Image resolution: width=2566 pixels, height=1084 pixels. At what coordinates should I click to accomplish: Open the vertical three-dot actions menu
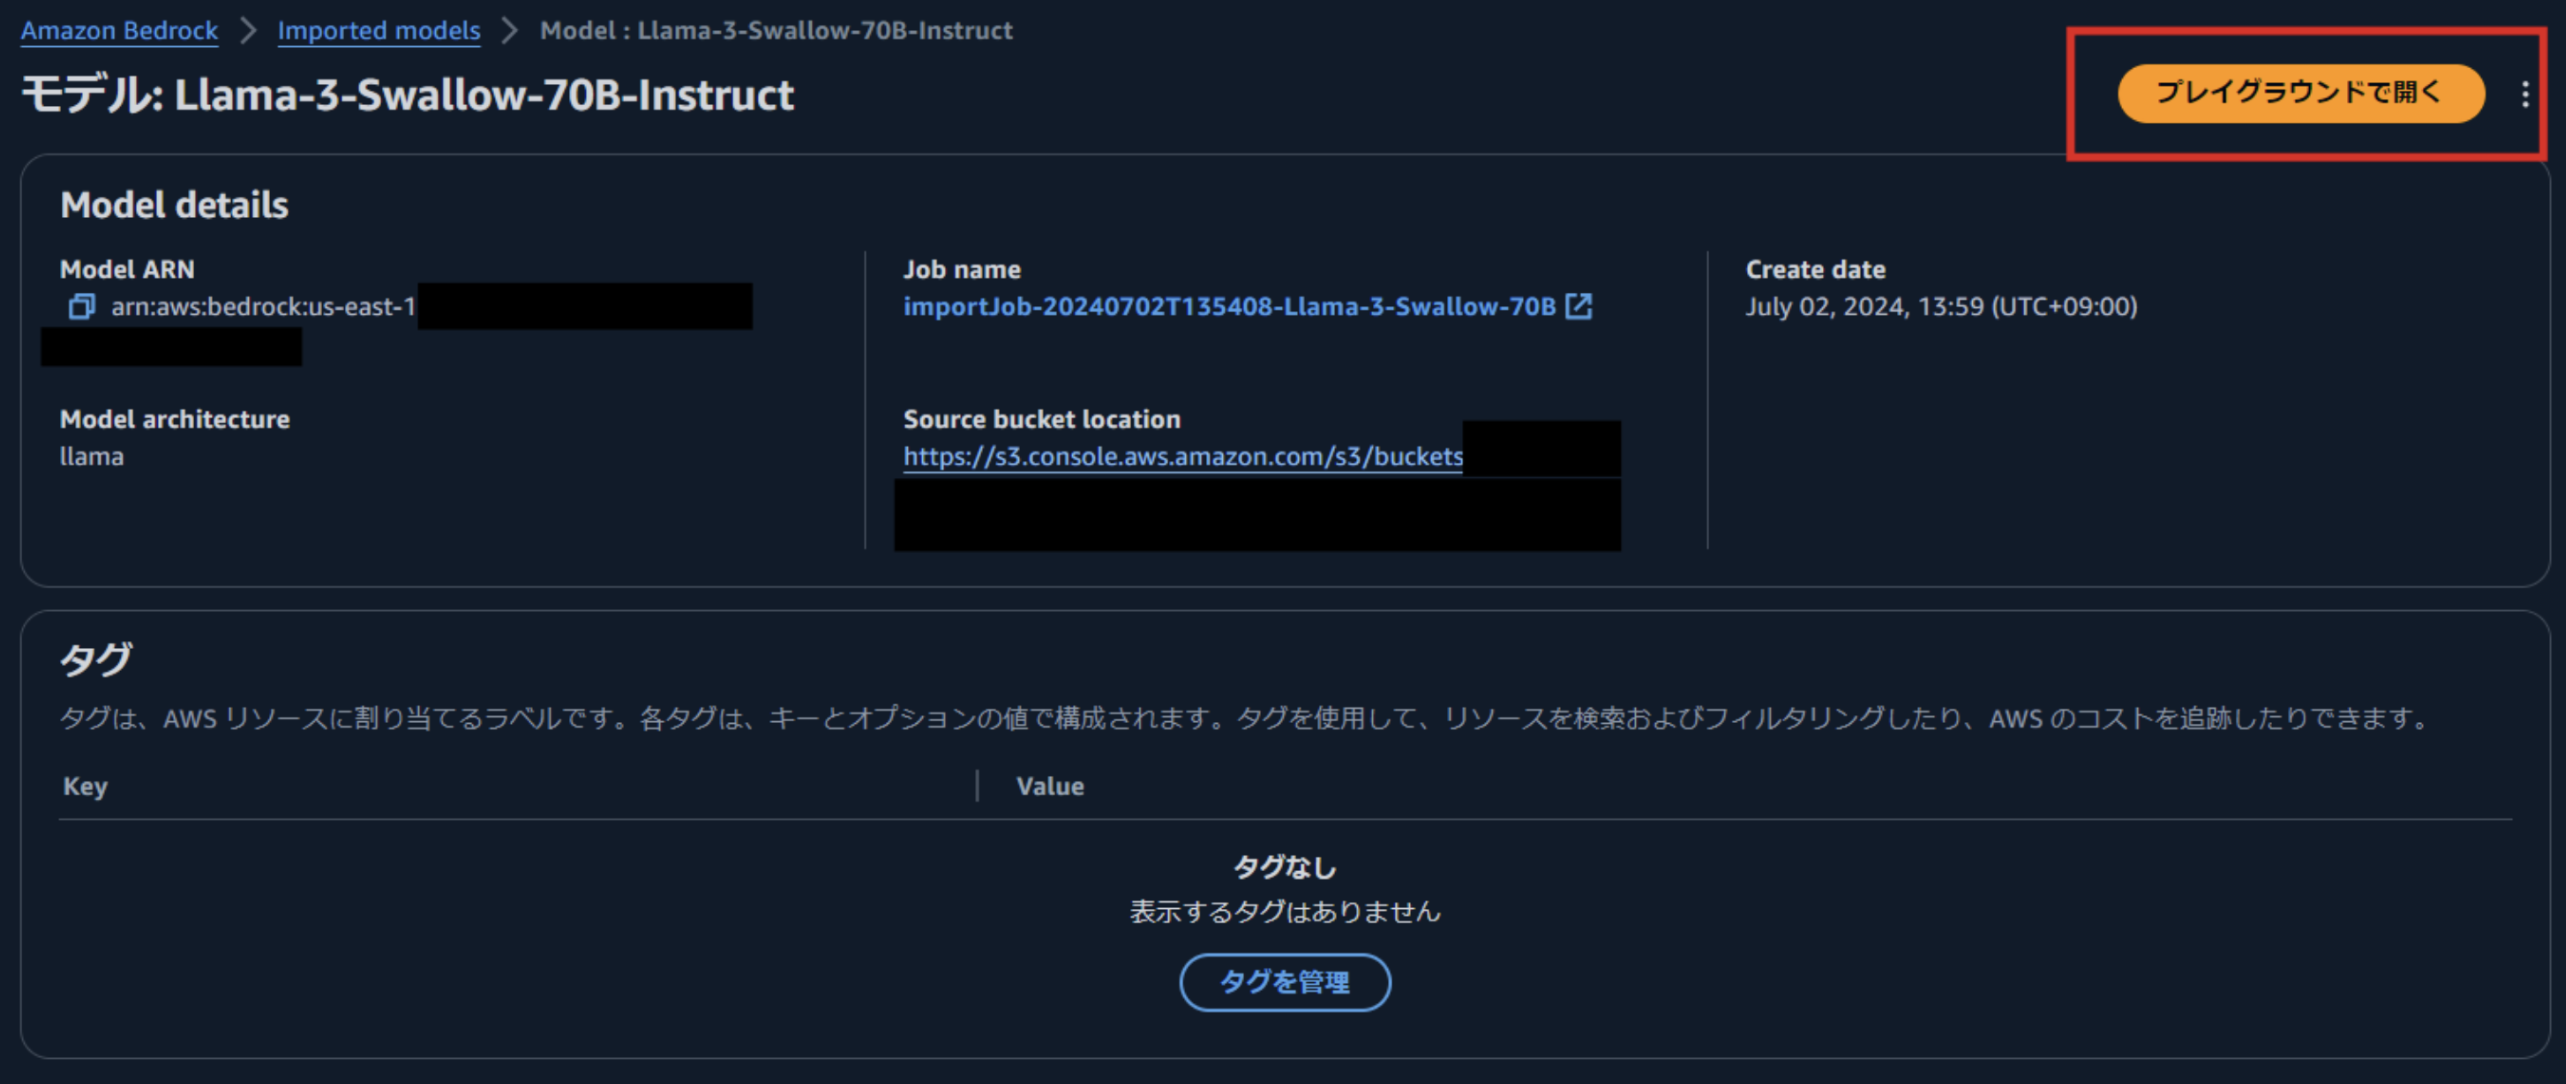2525,95
